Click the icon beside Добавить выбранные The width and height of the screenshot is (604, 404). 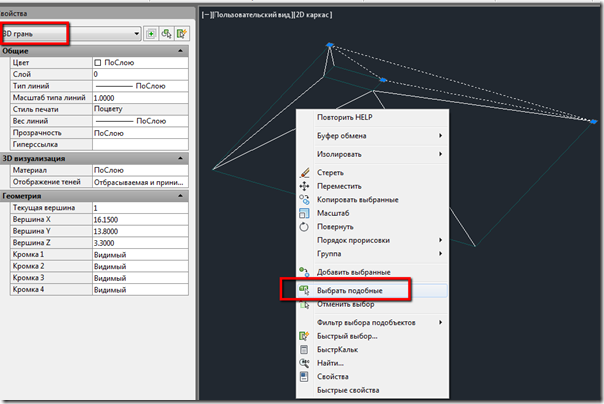pos(304,272)
